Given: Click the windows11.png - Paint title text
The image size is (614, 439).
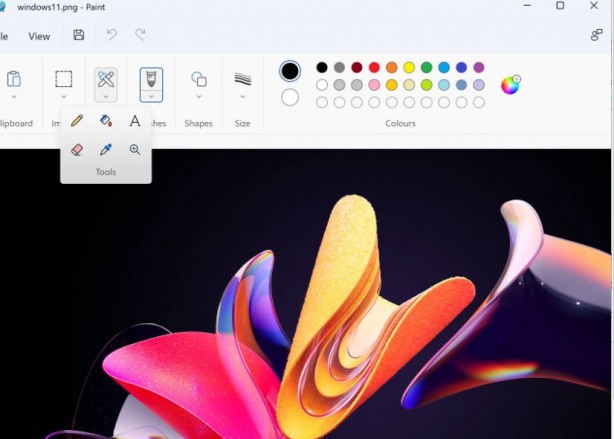Looking at the screenshot, I should (61, 7).
